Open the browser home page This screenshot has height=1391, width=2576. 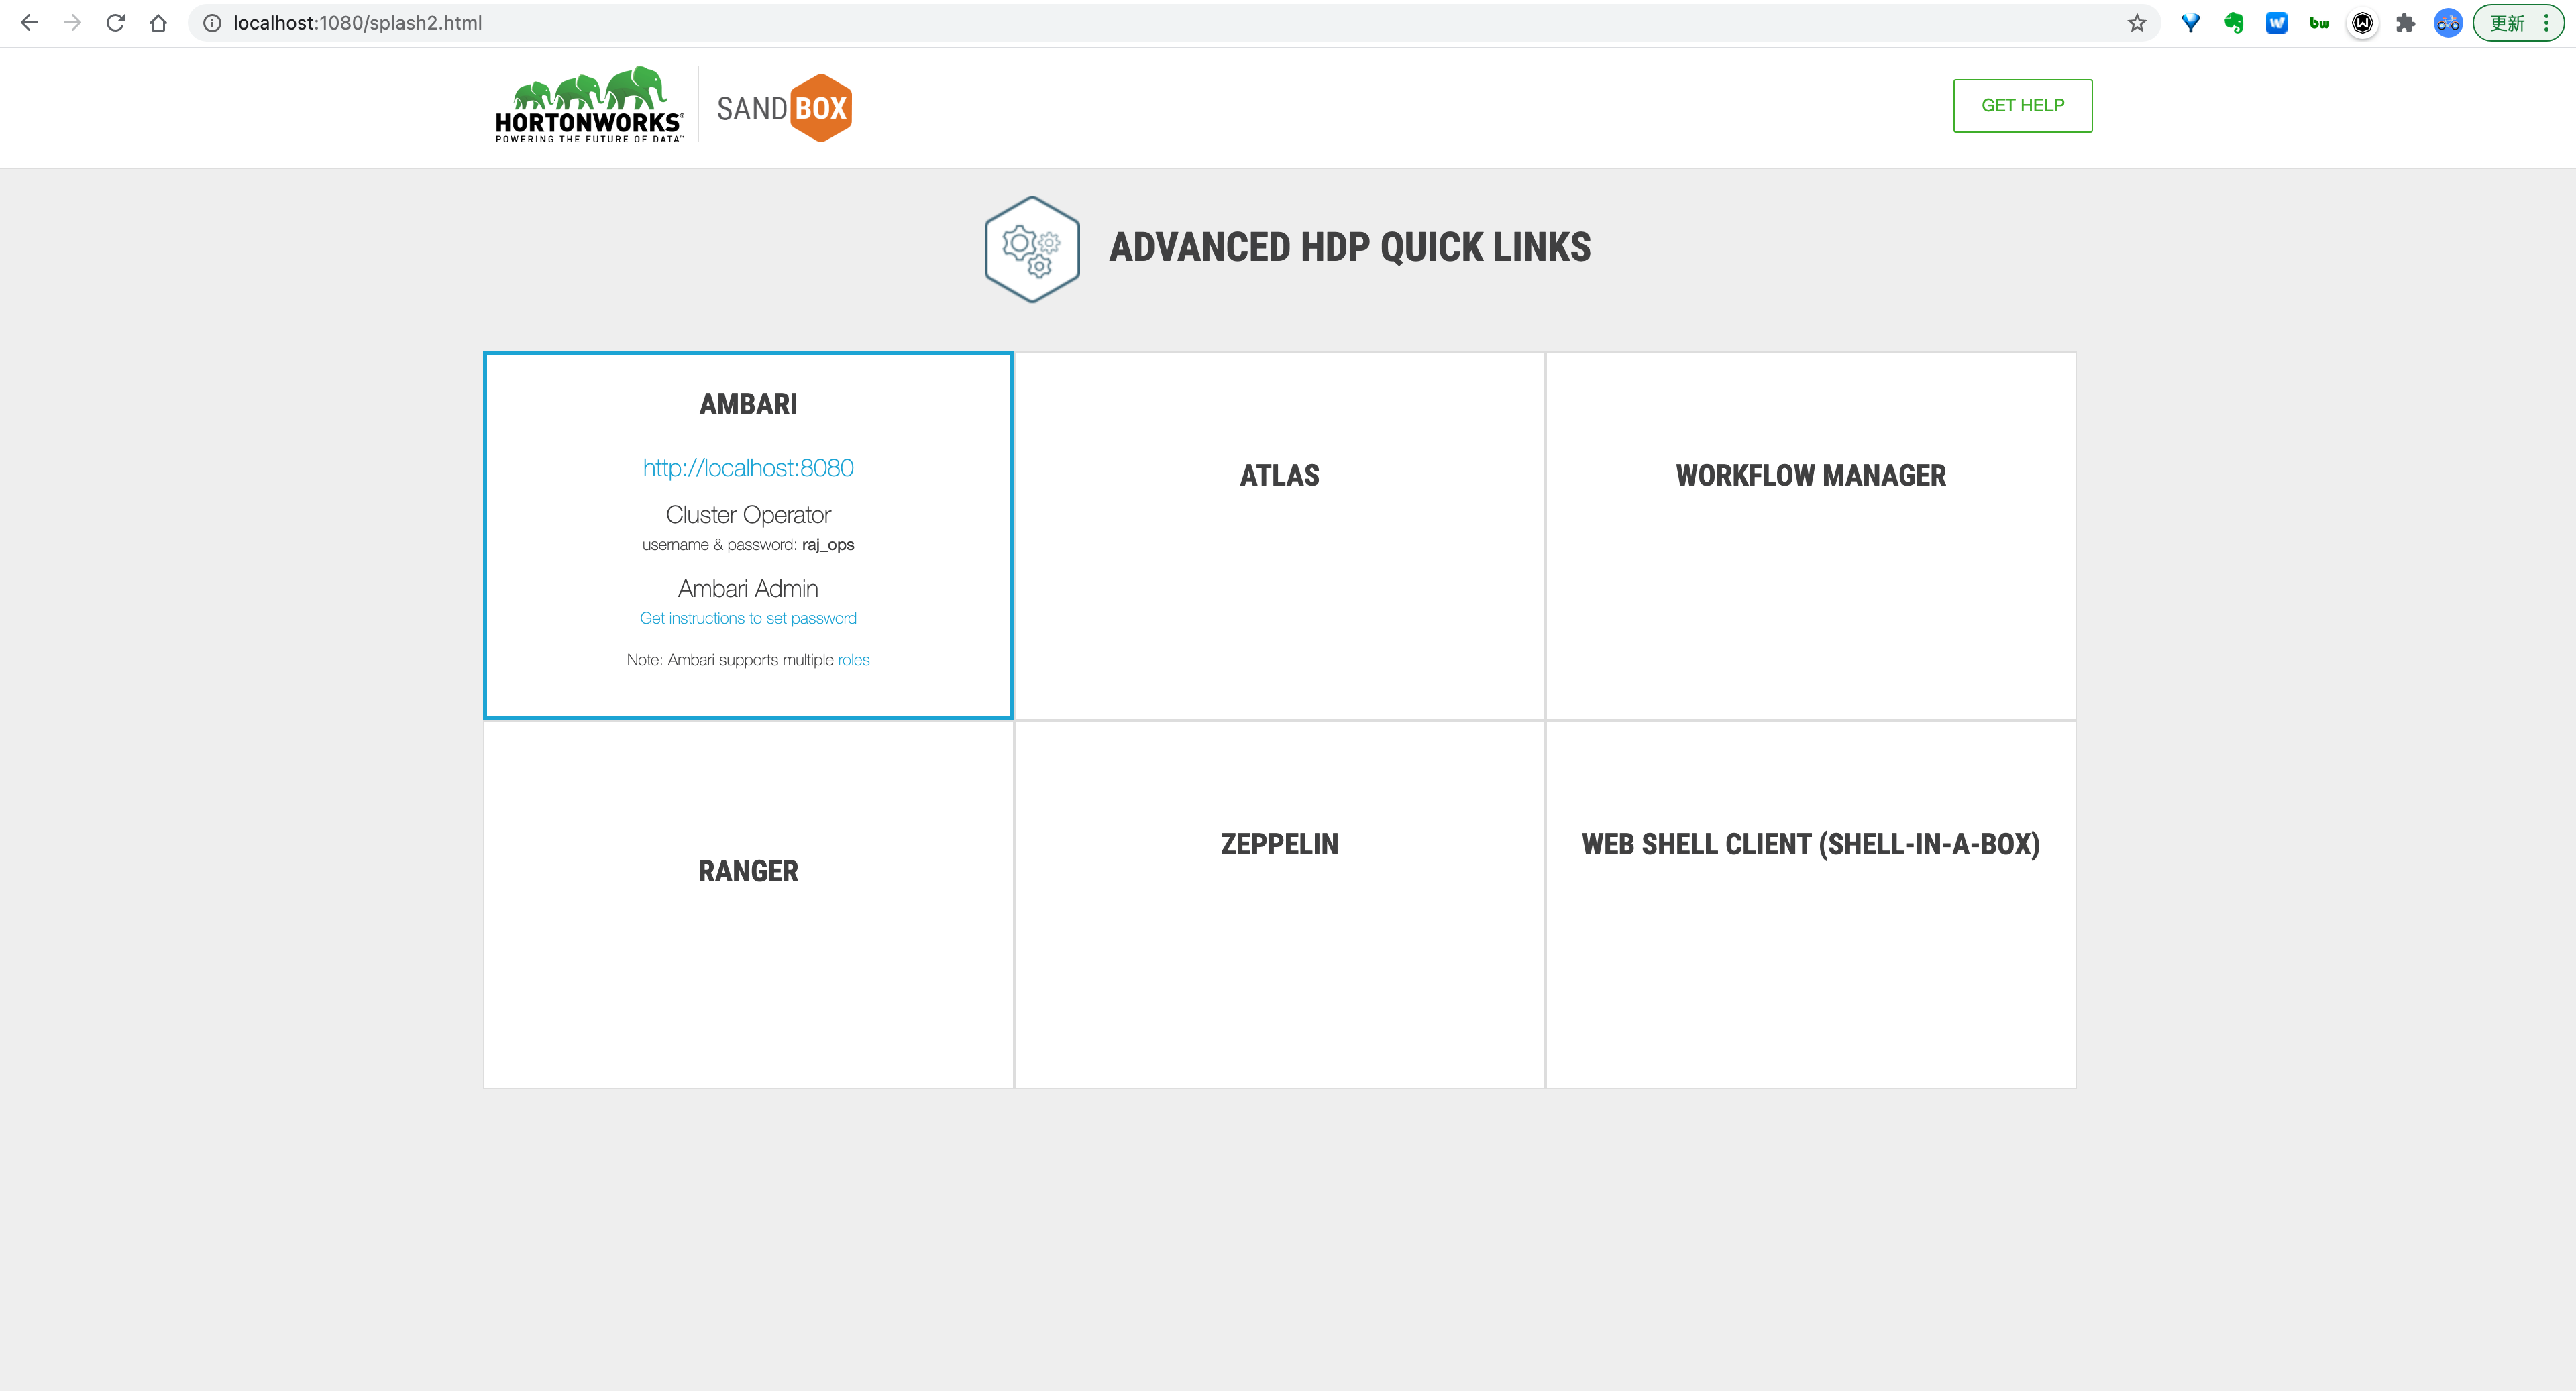coord(158,23)
